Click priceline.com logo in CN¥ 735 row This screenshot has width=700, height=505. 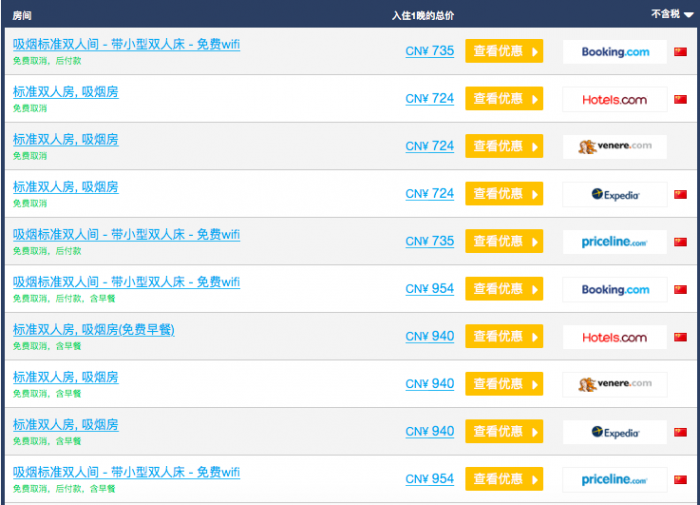(x=615, y=242)
